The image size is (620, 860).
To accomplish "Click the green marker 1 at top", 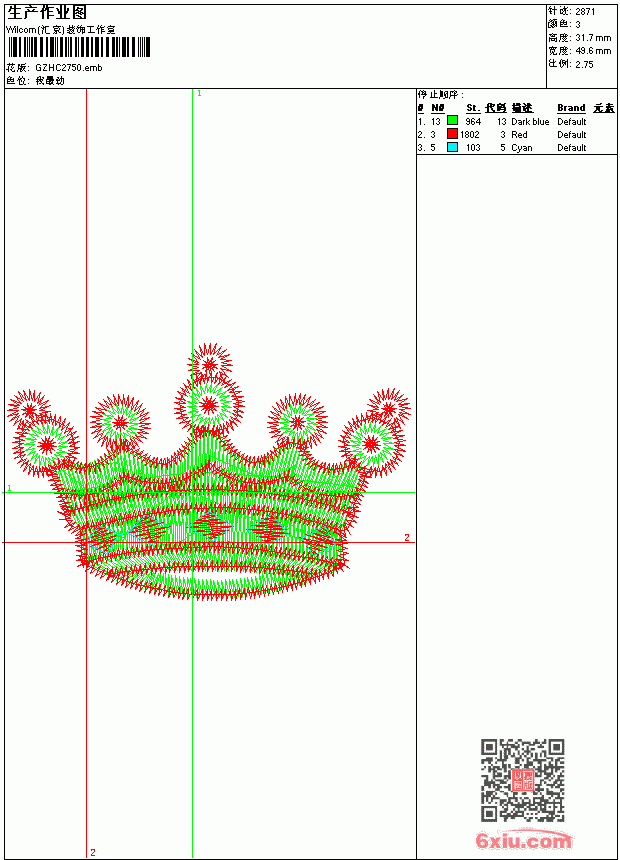I will click(199, 94).
